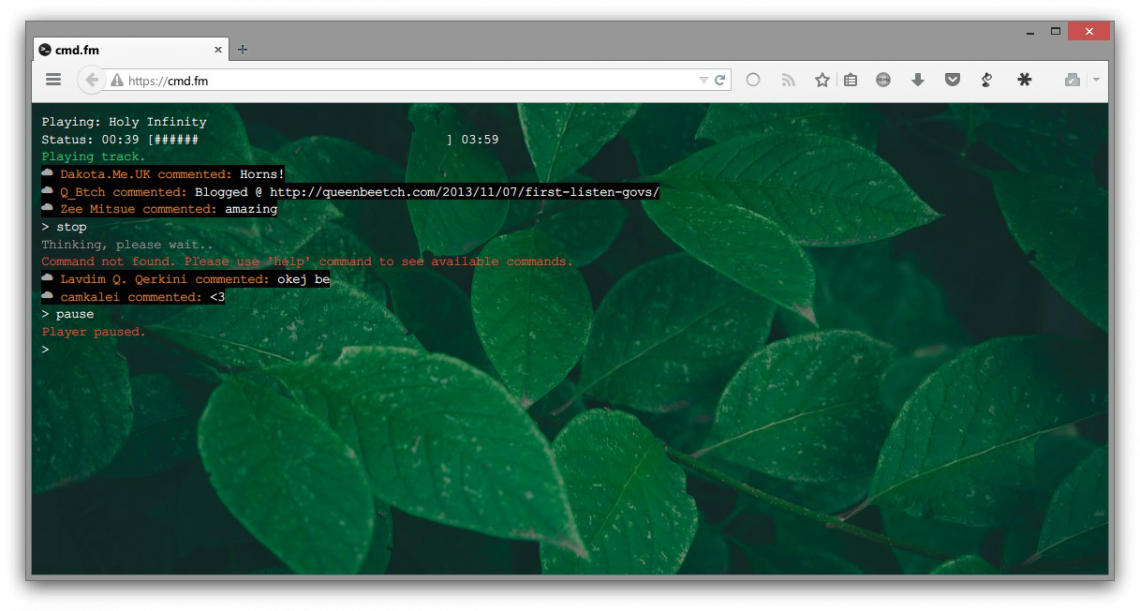Expand the URL history dropdown arrow
This screenshot has width=1140, height=611.
703,80
